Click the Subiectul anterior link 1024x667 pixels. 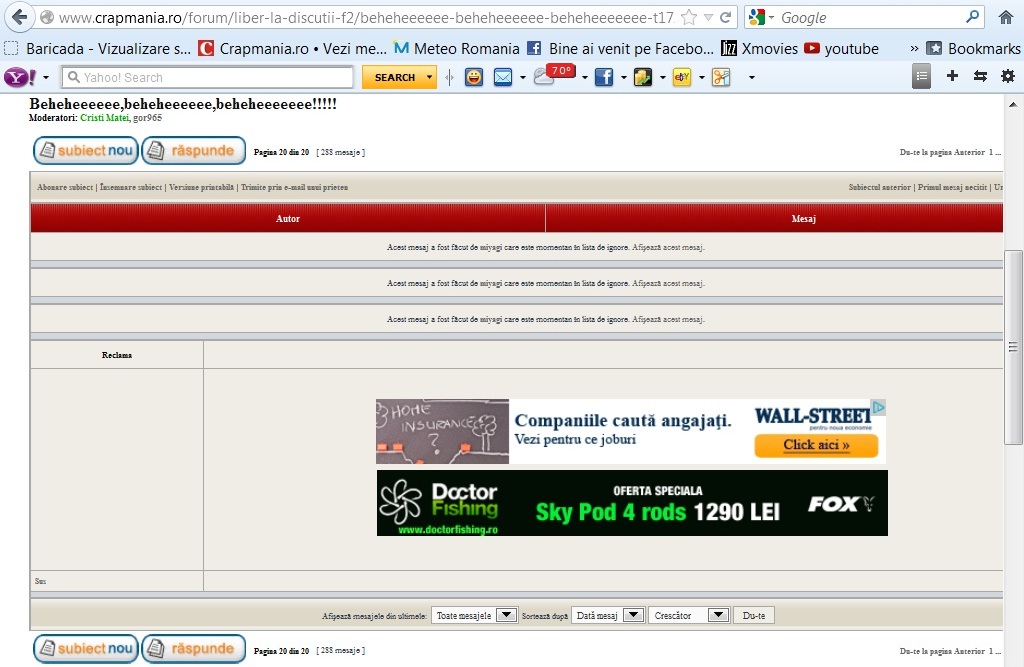879,187
